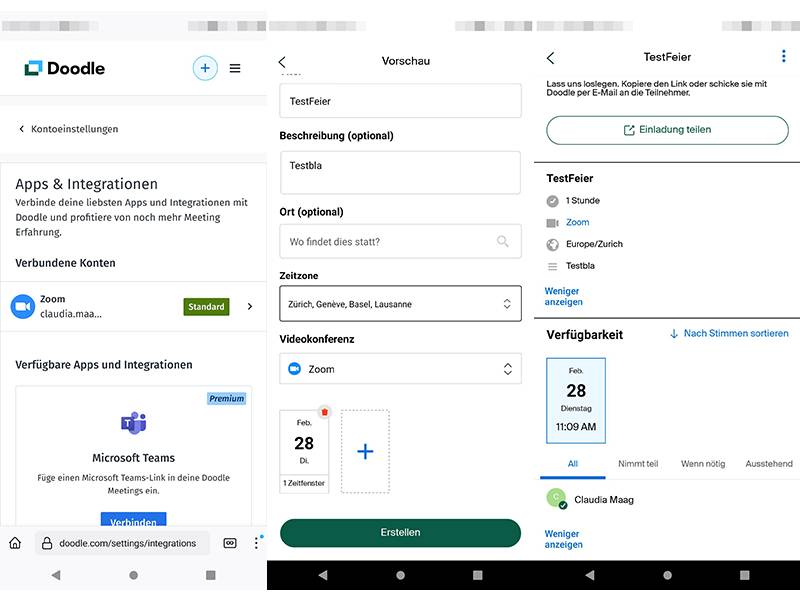Open the Chrome tab switcher icon
This screenshot has height=600, width=800.
[231, 543]
